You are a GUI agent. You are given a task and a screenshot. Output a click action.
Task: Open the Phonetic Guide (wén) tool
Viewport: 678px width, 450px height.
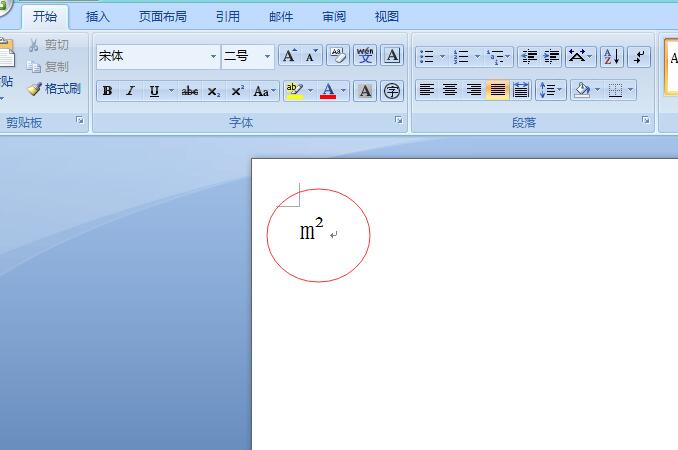coord(365,56)
